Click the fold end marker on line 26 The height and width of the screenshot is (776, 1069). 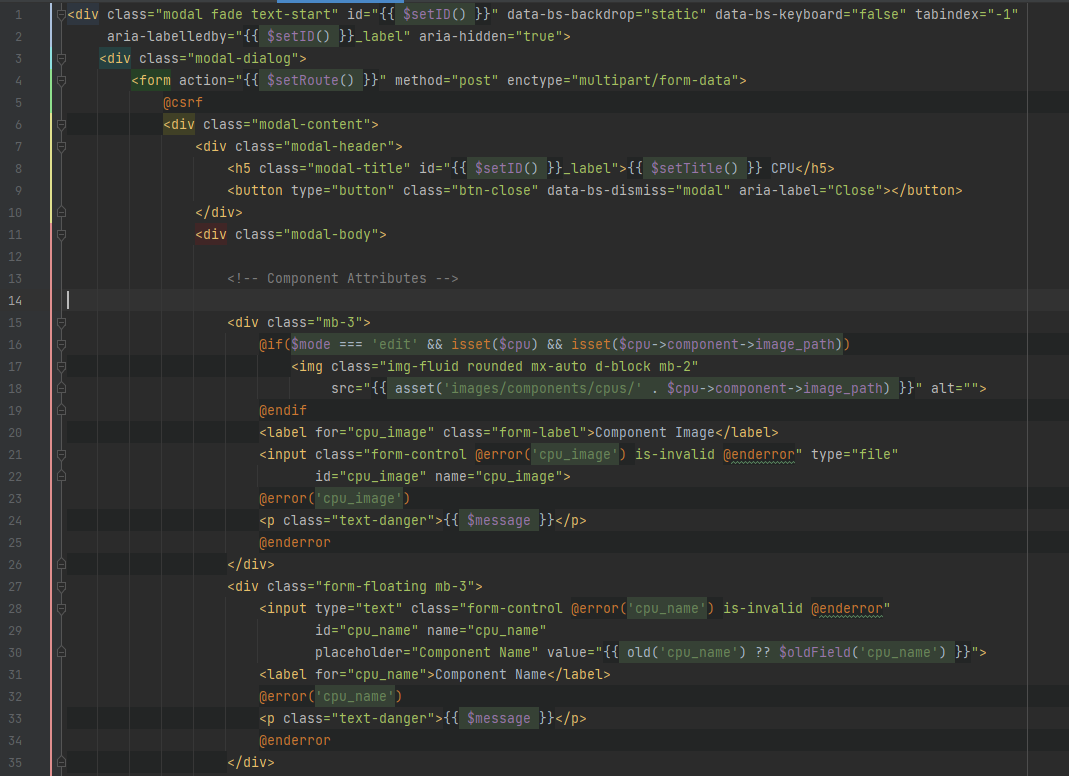61,565
